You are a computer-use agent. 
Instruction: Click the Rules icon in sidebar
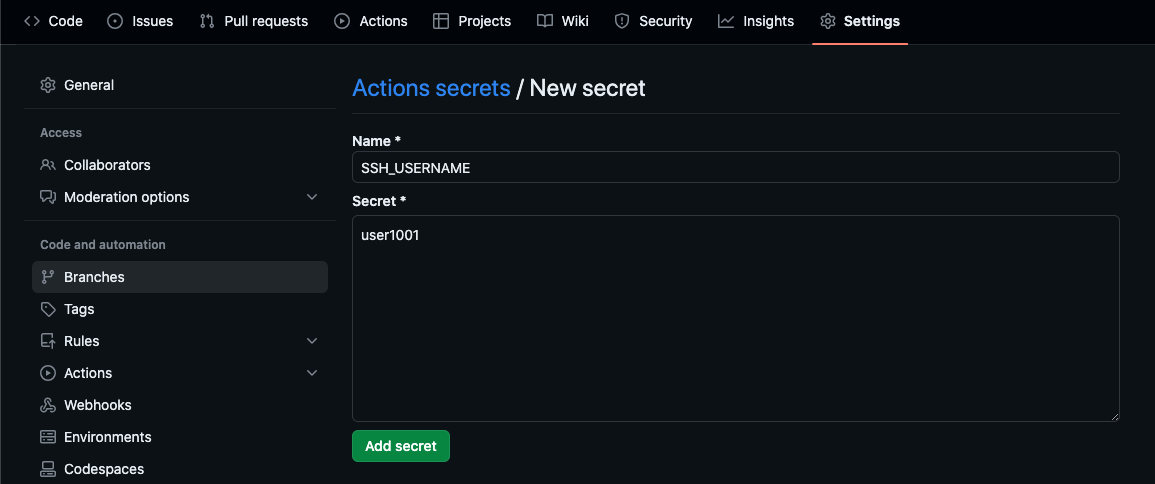click(x=48, y=341)
